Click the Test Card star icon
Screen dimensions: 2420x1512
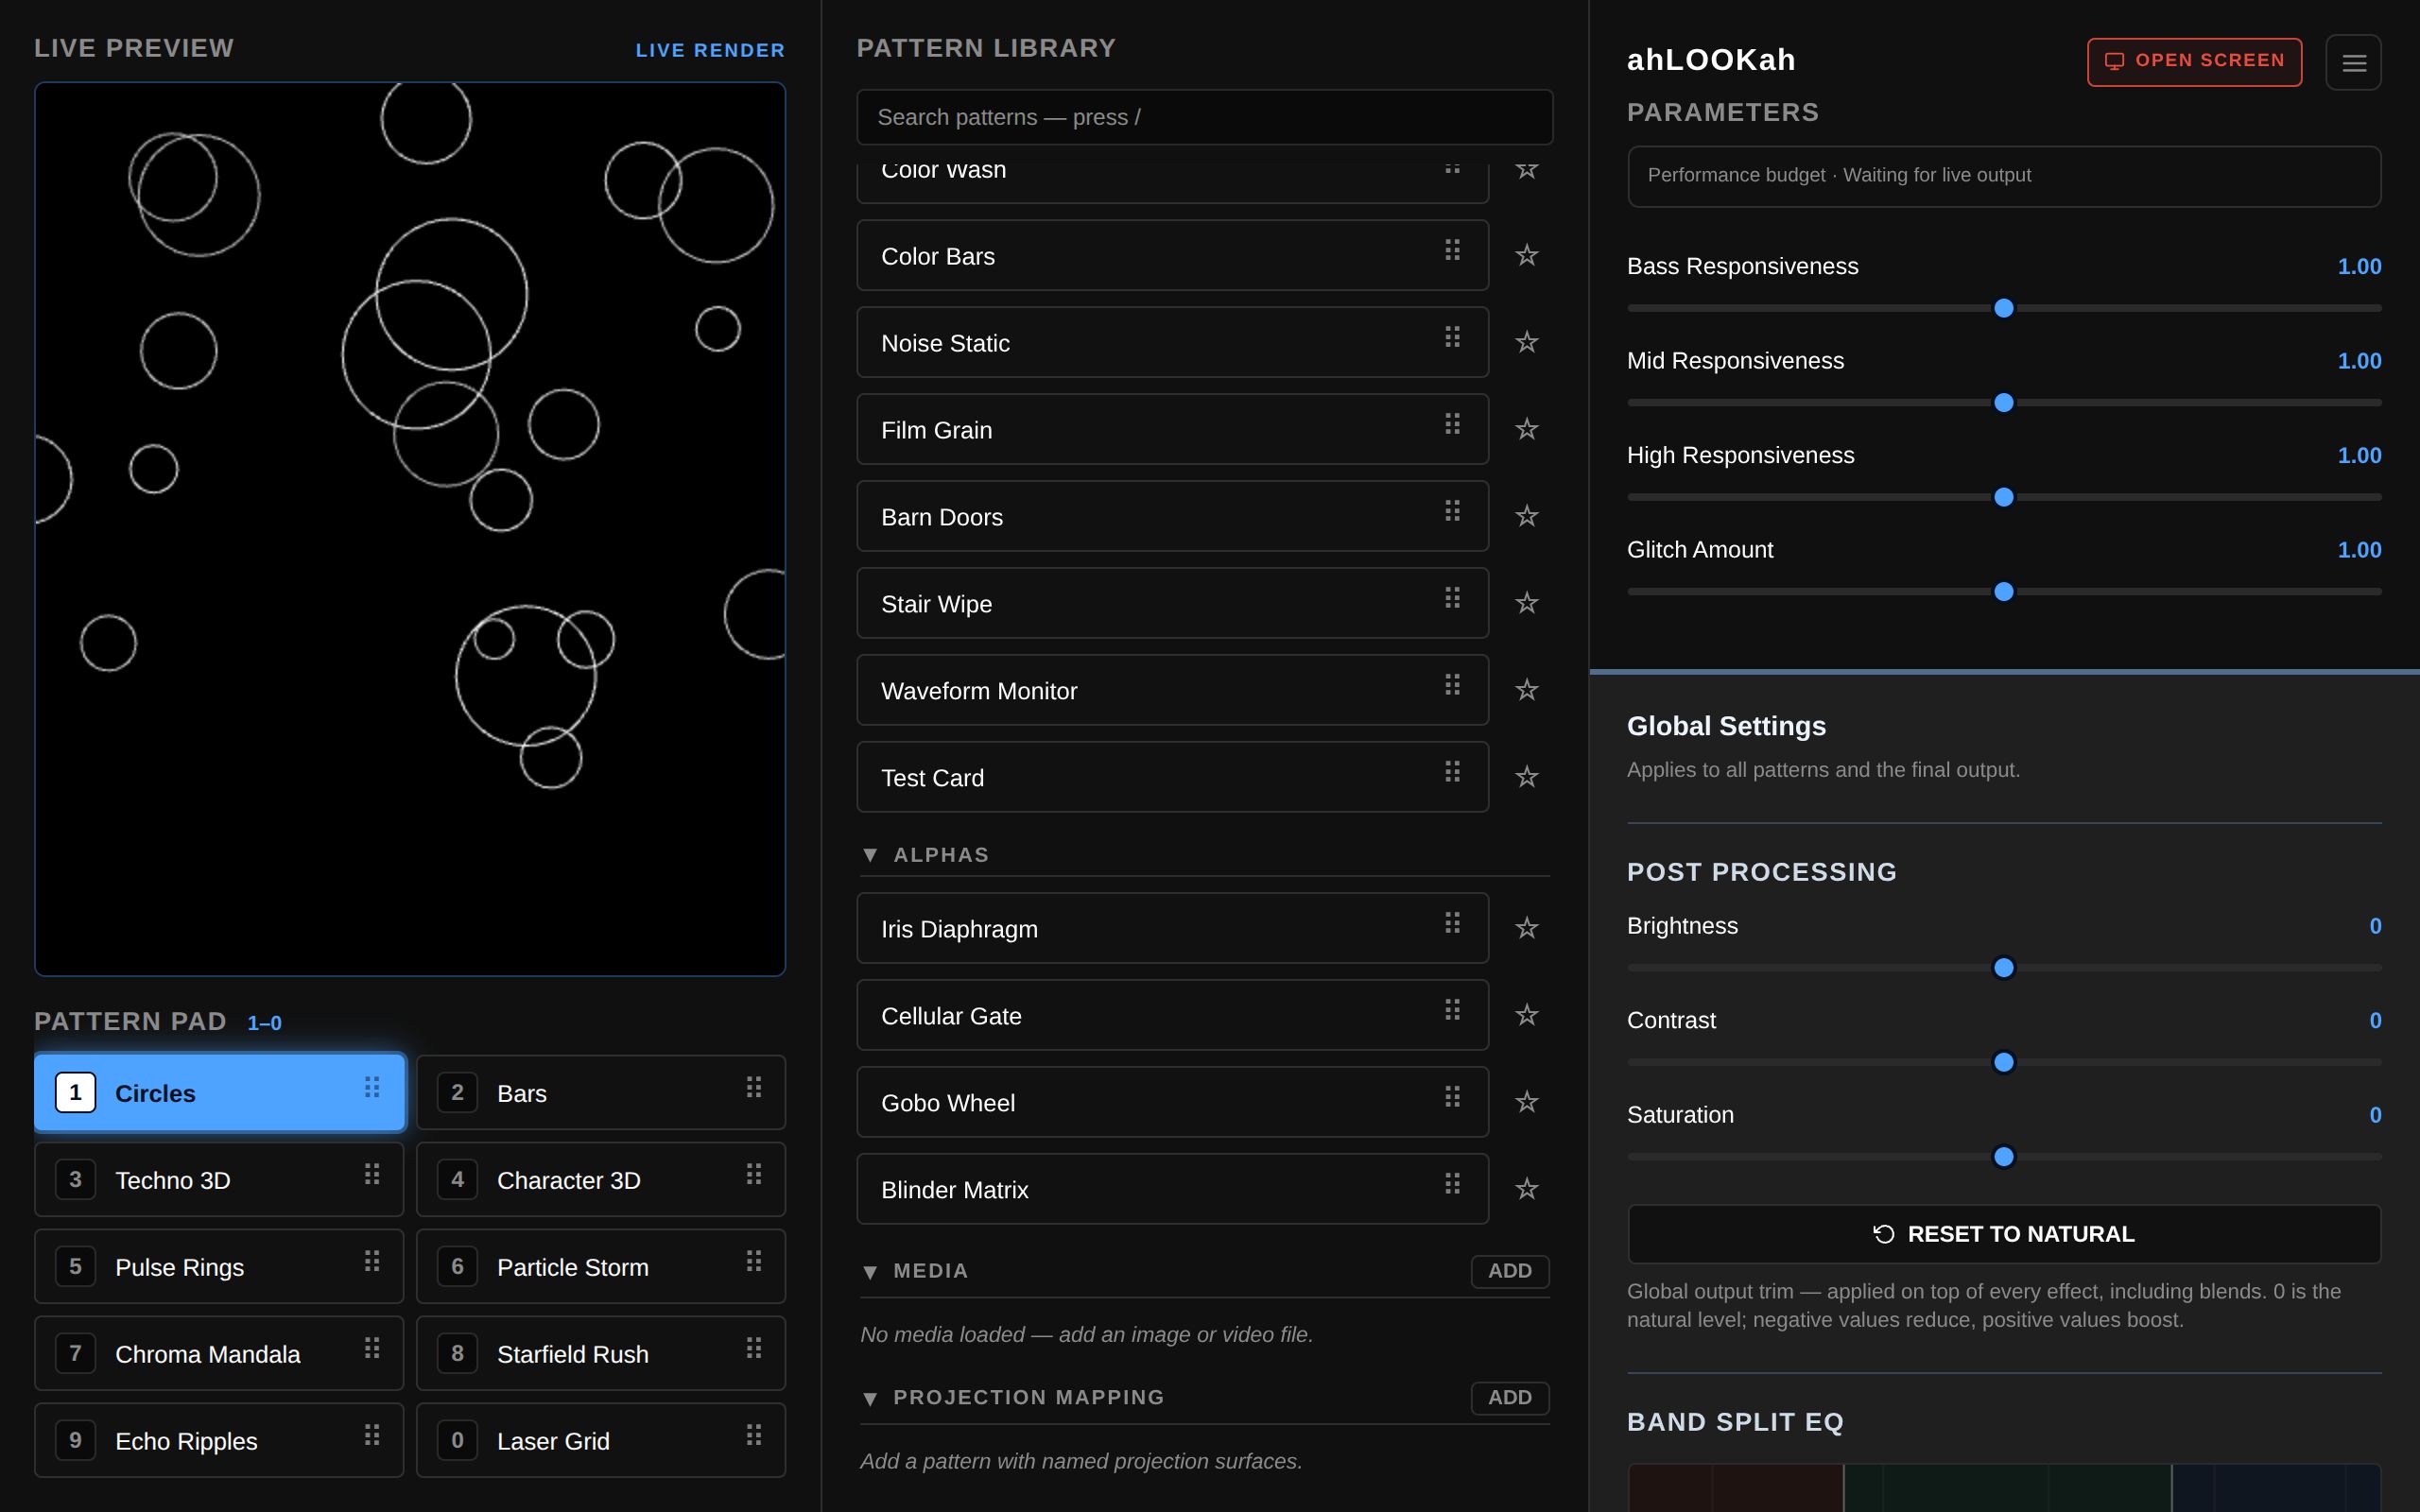pyautogui.click(x=1526, y=777)
